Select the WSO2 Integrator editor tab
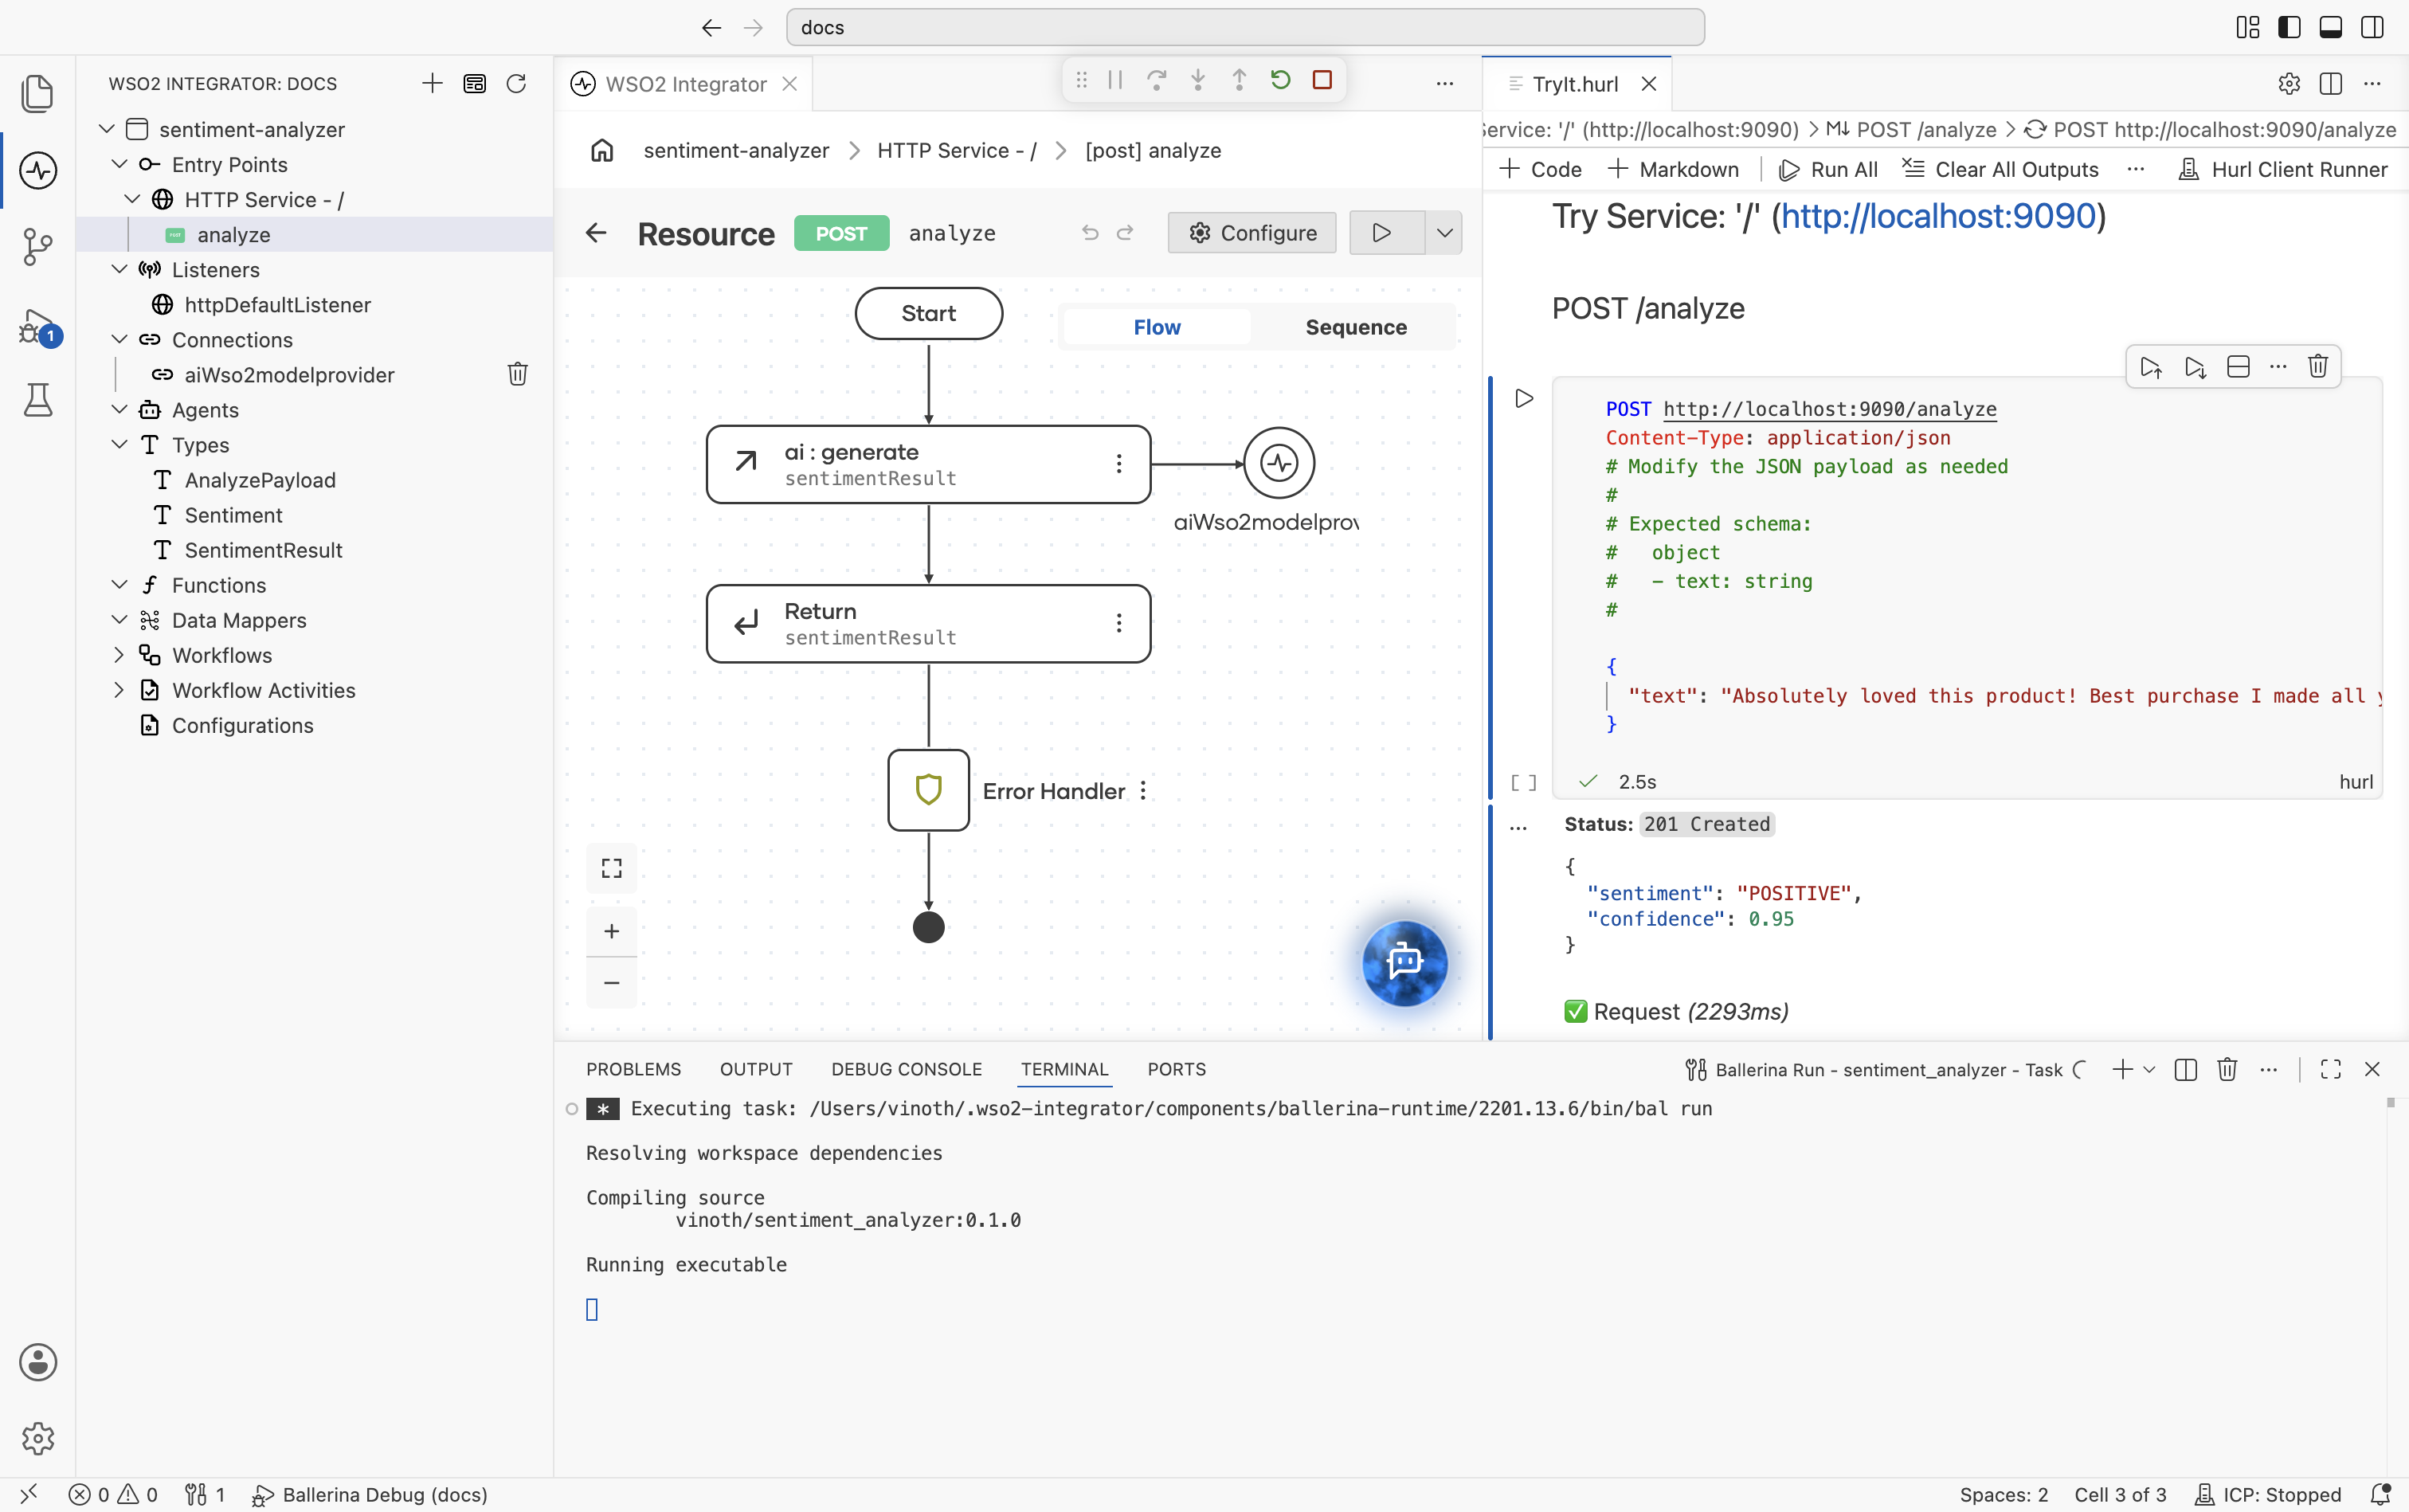Screen dimensions: 2409x1512 pyautogui.click(x=685, y=84)
